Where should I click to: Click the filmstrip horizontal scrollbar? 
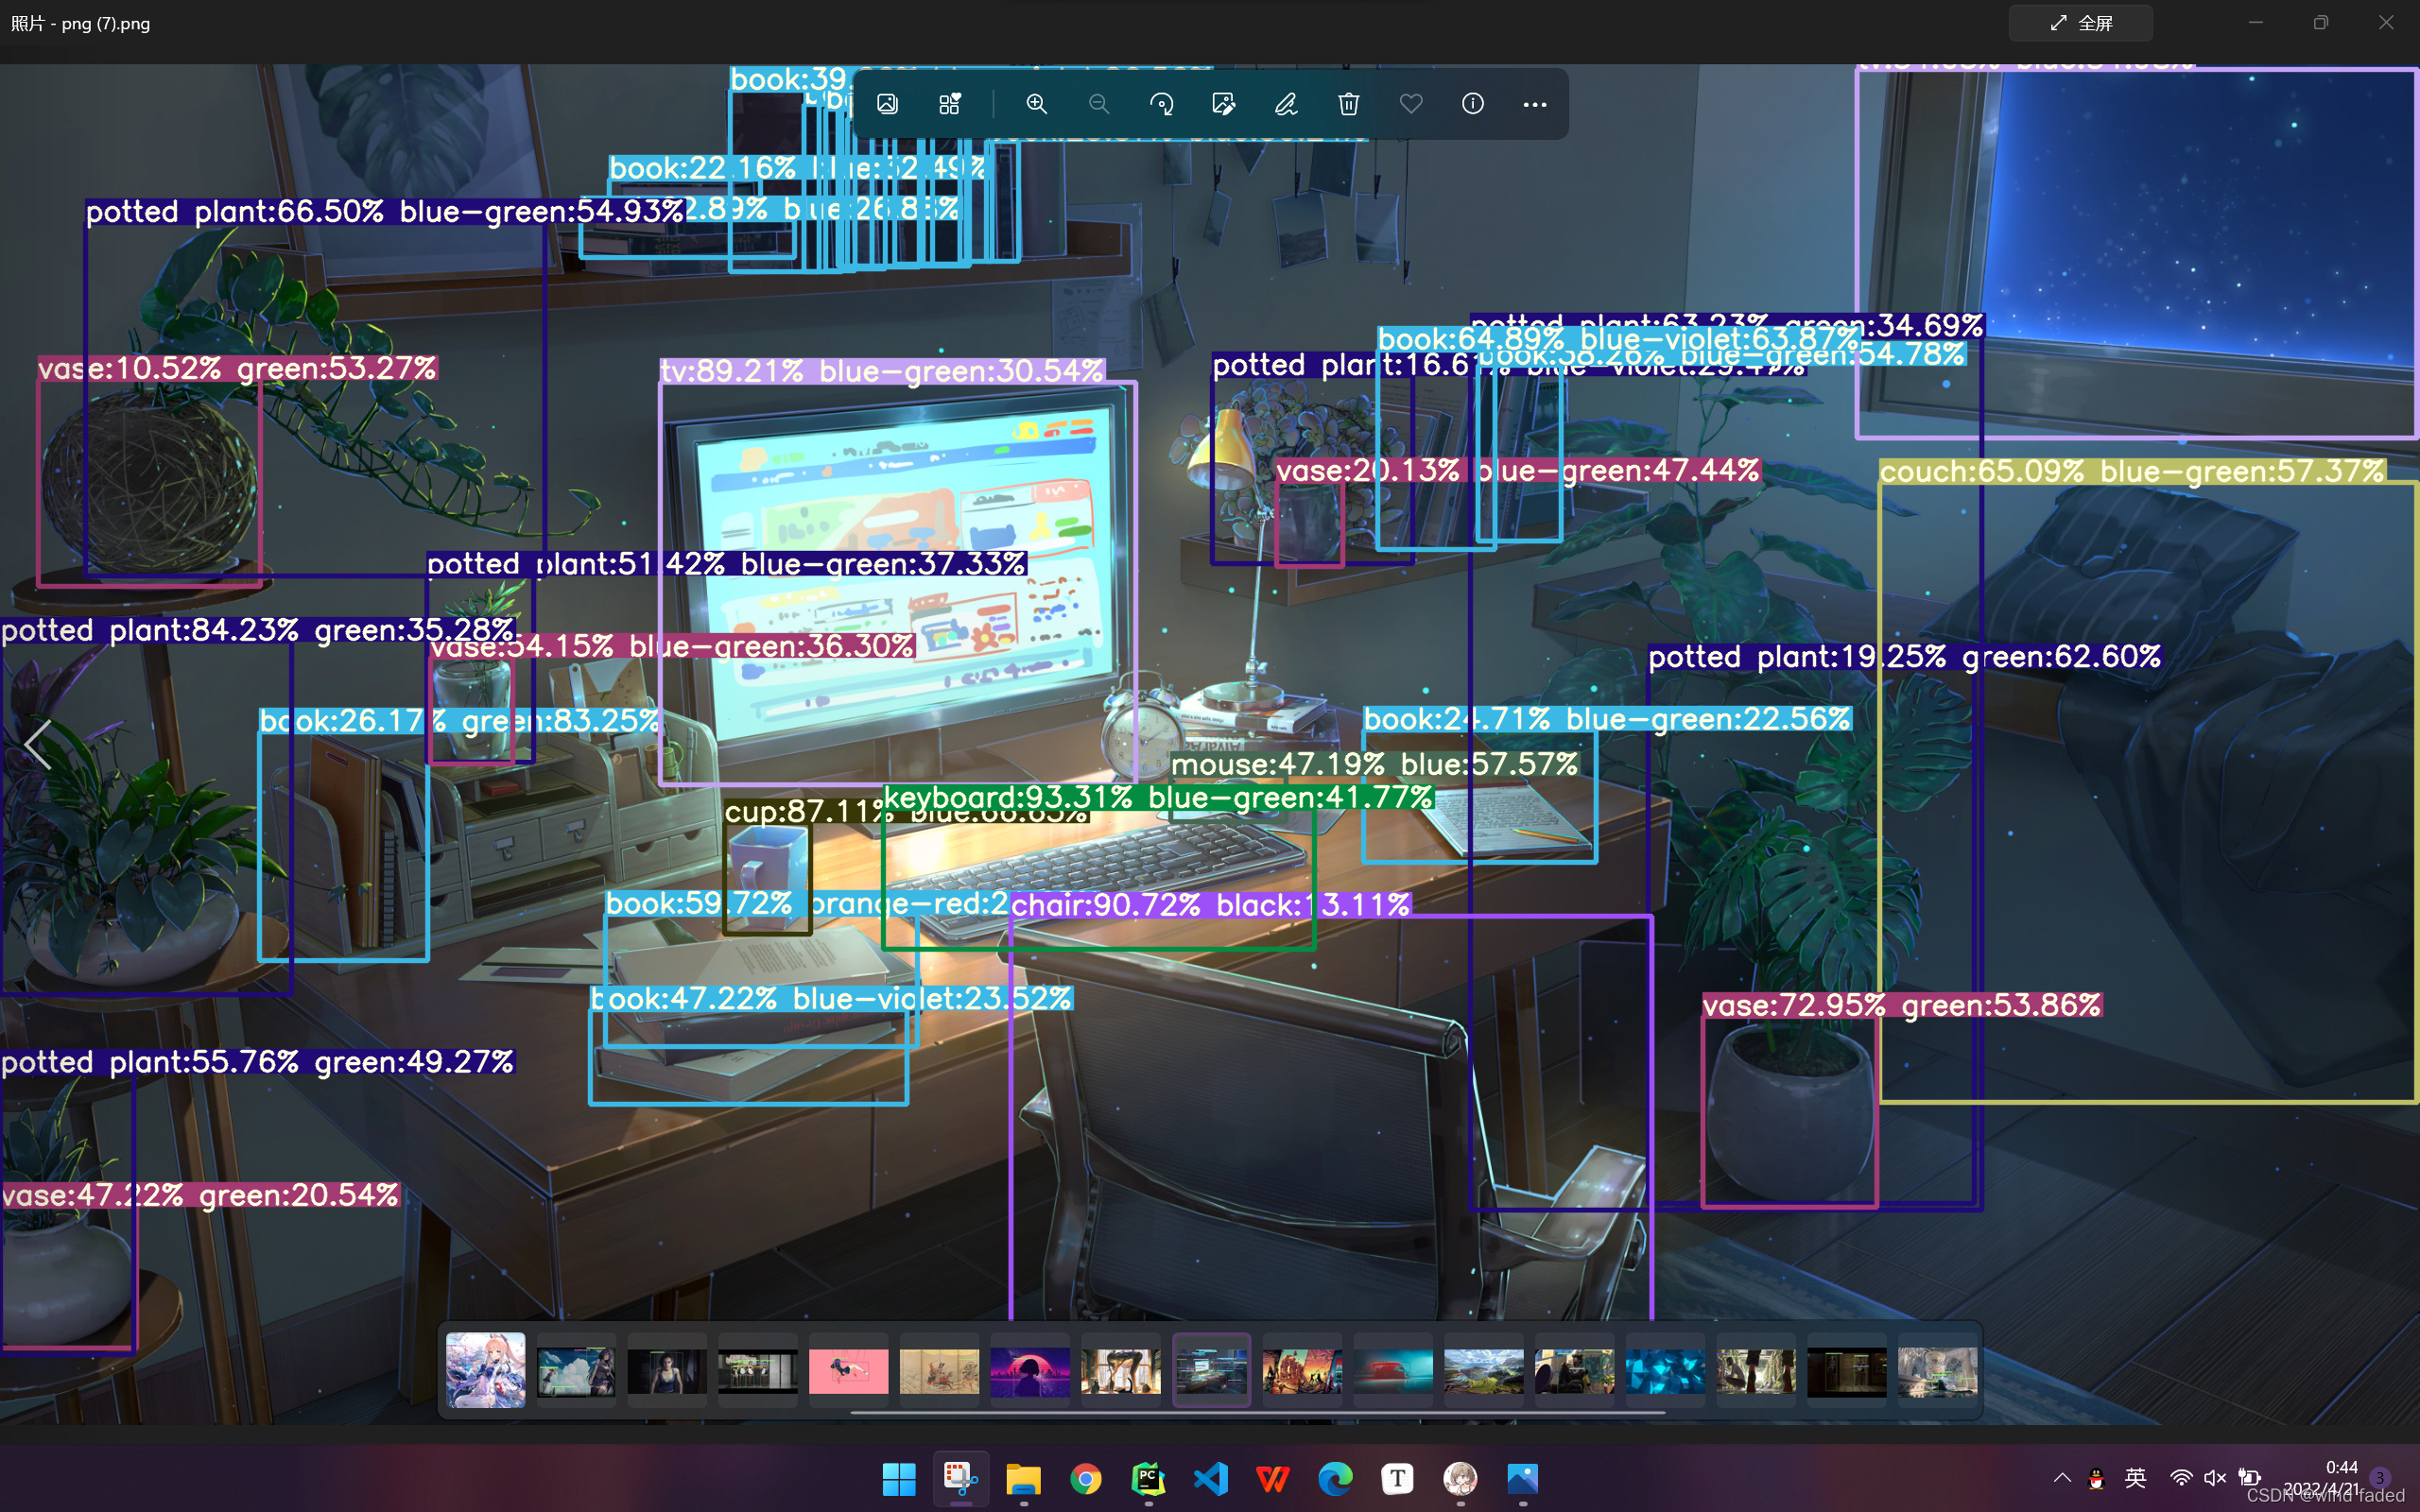[x=1257, y=1413]
